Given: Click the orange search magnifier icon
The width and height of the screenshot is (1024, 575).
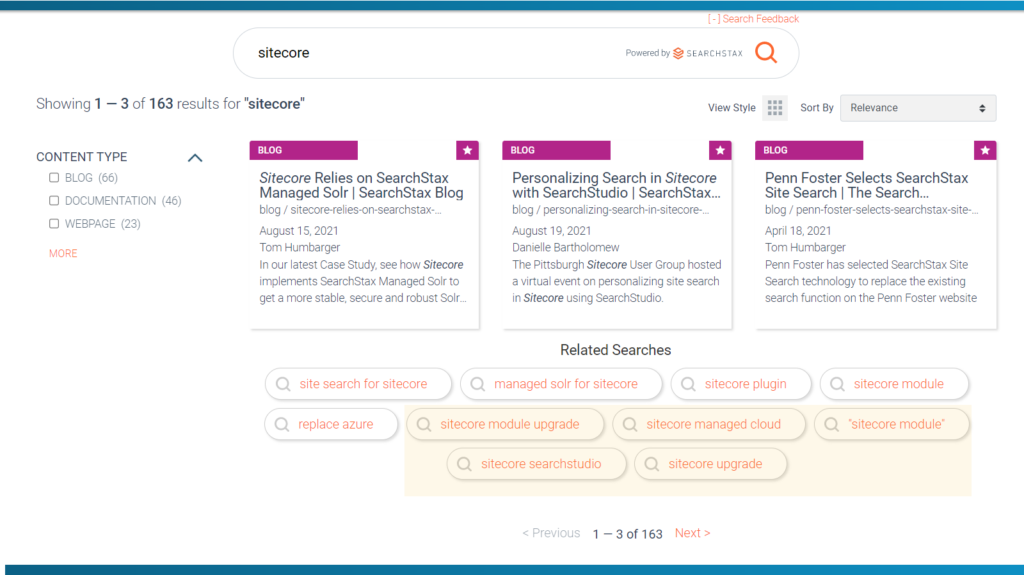Looking at the screenshot, I should (x=766, y=52).
